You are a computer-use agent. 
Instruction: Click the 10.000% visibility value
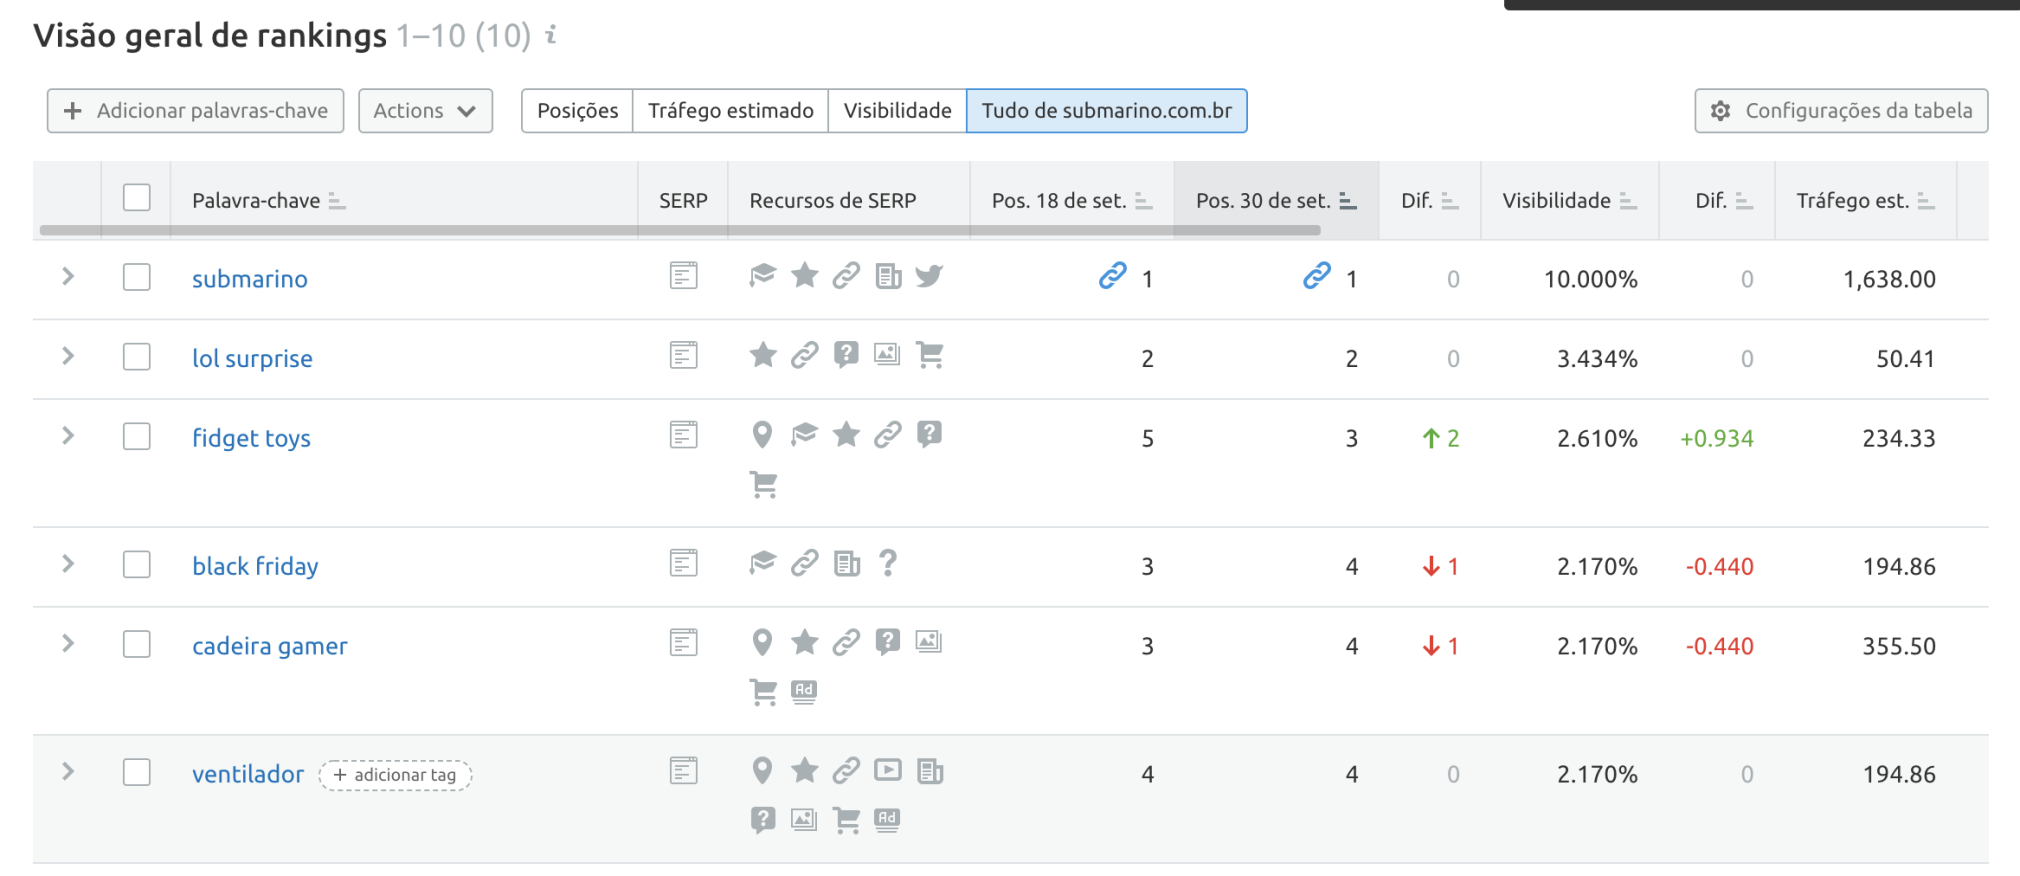(1591, 279)
